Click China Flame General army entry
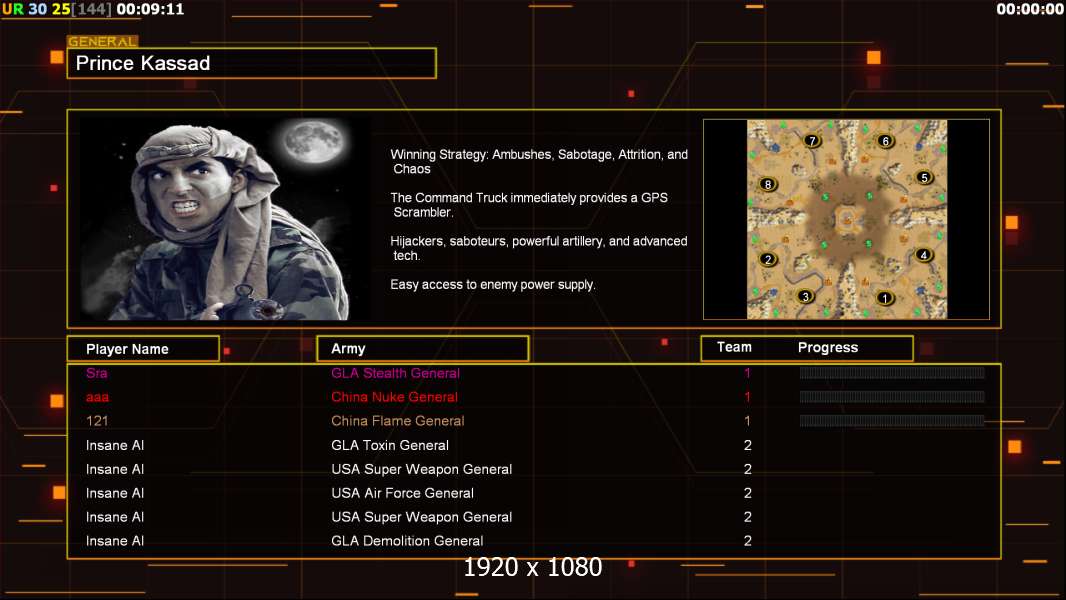The image size is (1066, 600). (398, 421)
